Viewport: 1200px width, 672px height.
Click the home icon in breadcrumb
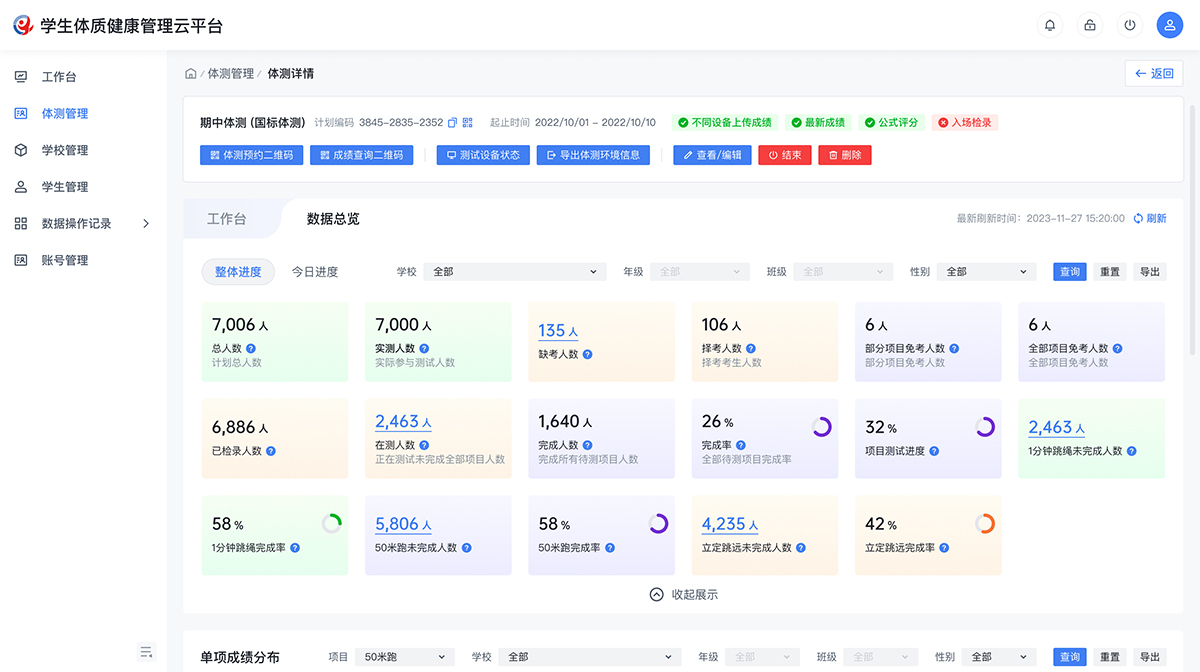(190, 74)
